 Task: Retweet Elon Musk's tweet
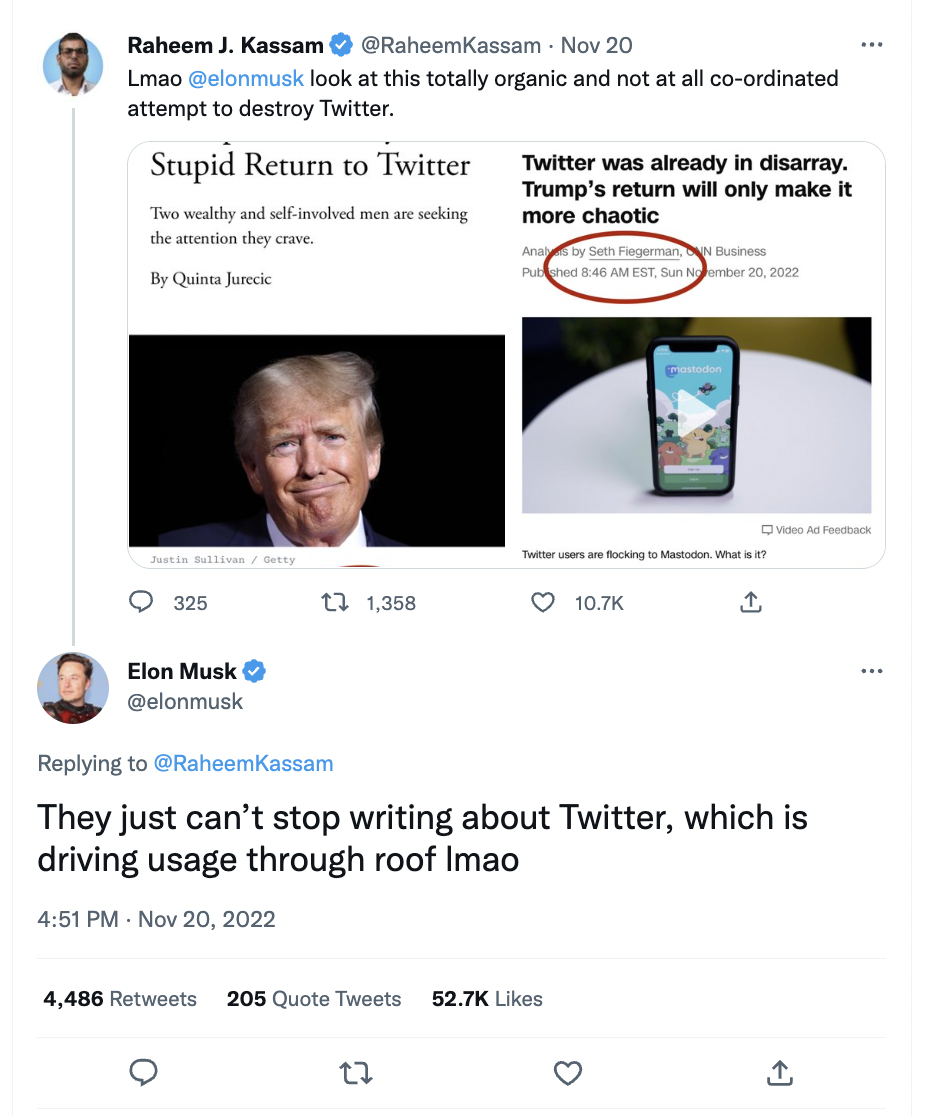click(354, 1073)
